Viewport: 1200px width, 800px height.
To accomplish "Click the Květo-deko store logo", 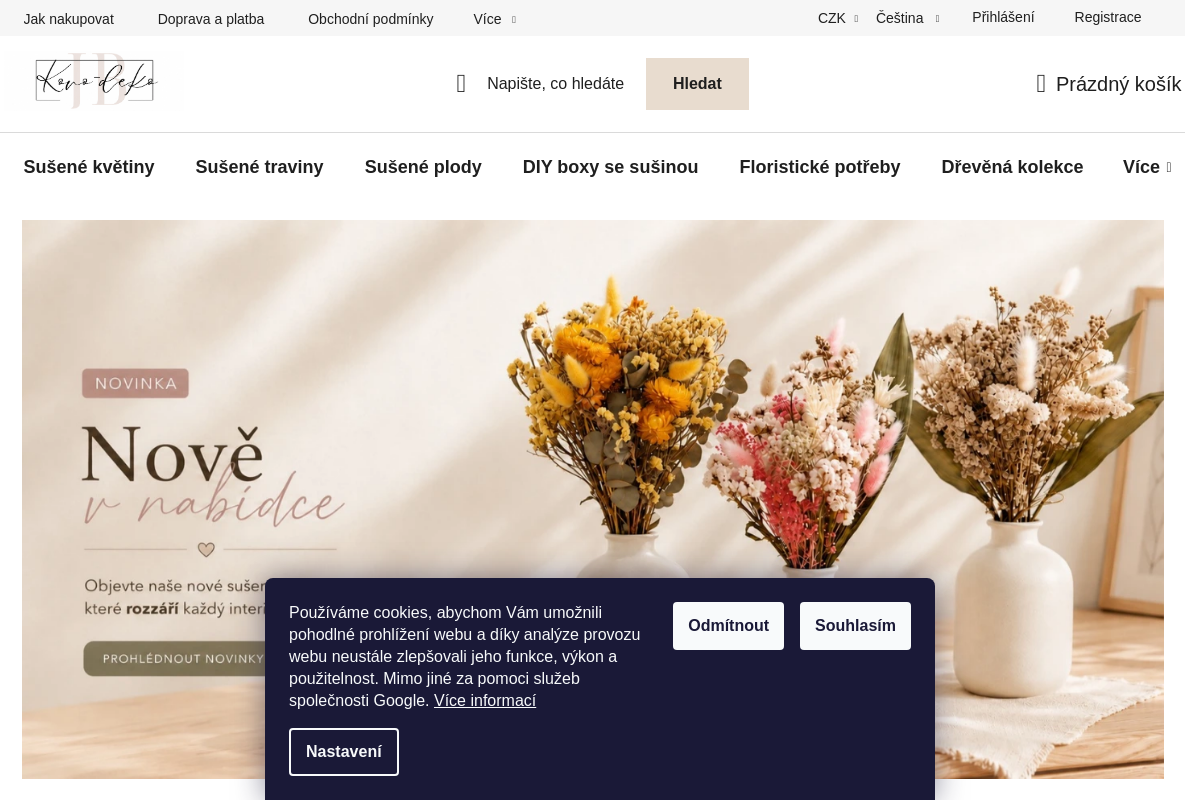I will [x=96, y=81].
